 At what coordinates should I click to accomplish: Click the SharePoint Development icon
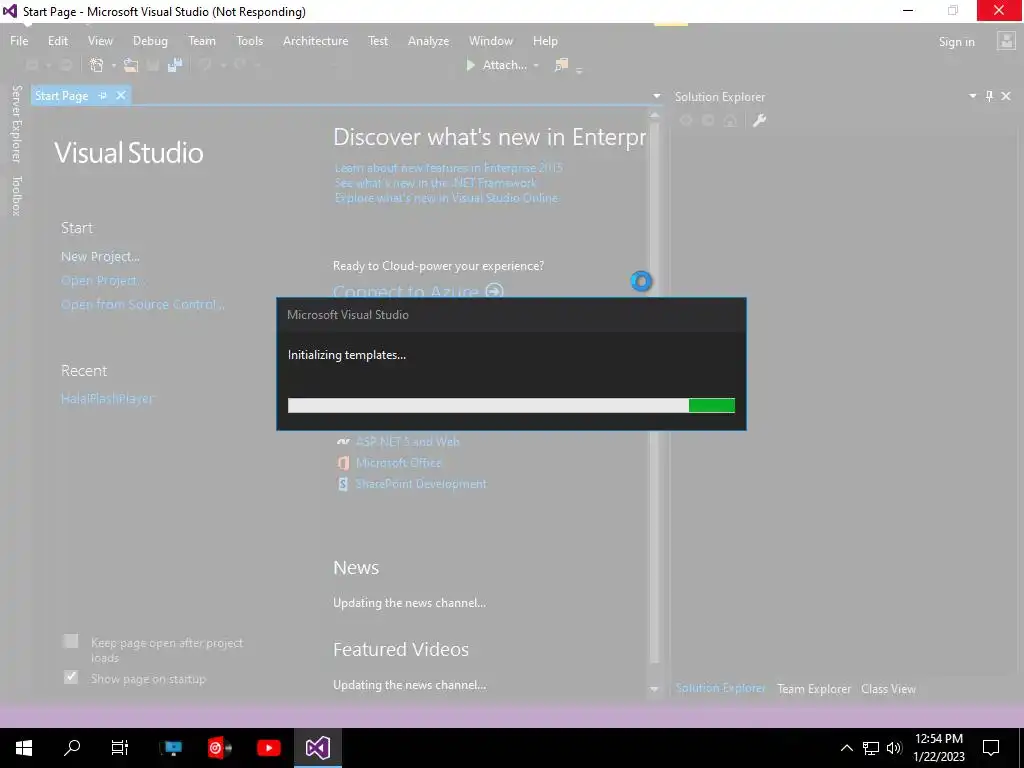[343, 484]
